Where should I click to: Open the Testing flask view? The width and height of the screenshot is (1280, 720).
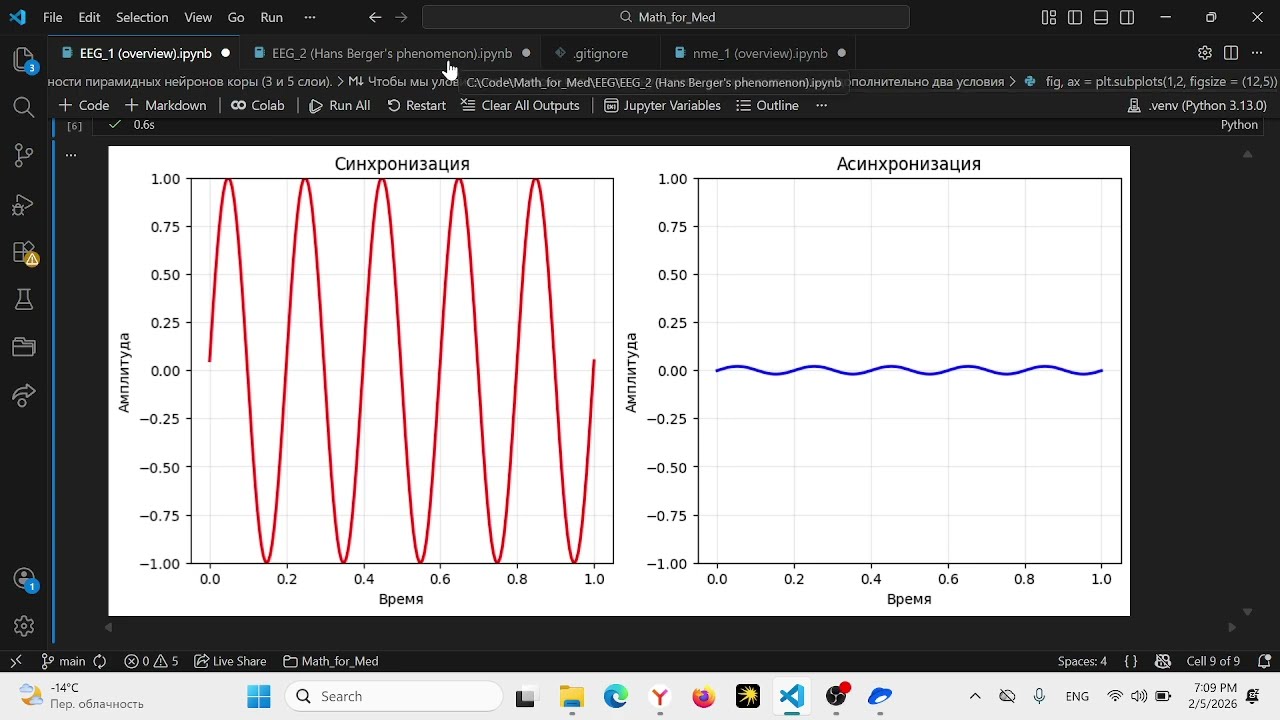(x=24, y=299)
